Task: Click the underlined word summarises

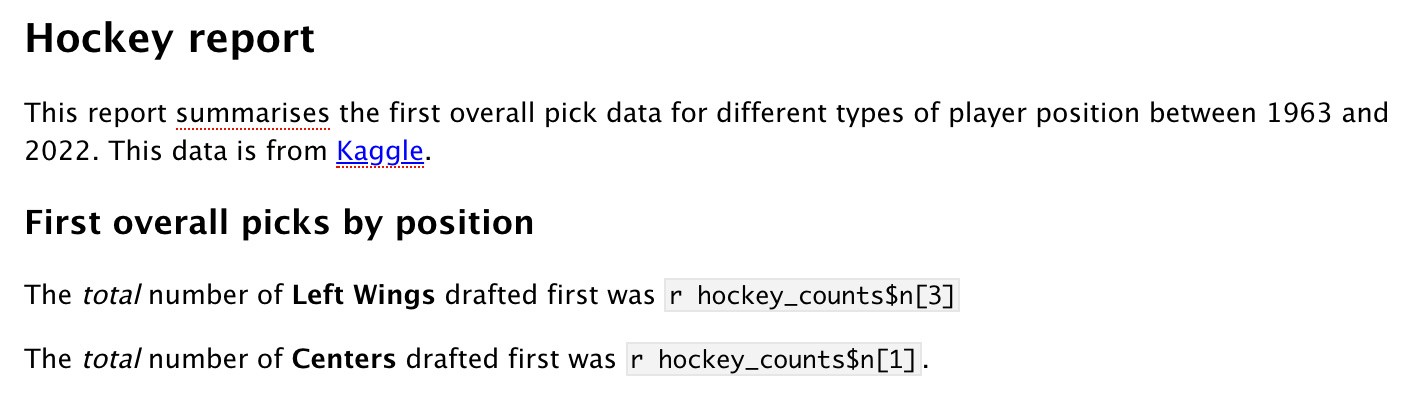Action: [253, 113]
